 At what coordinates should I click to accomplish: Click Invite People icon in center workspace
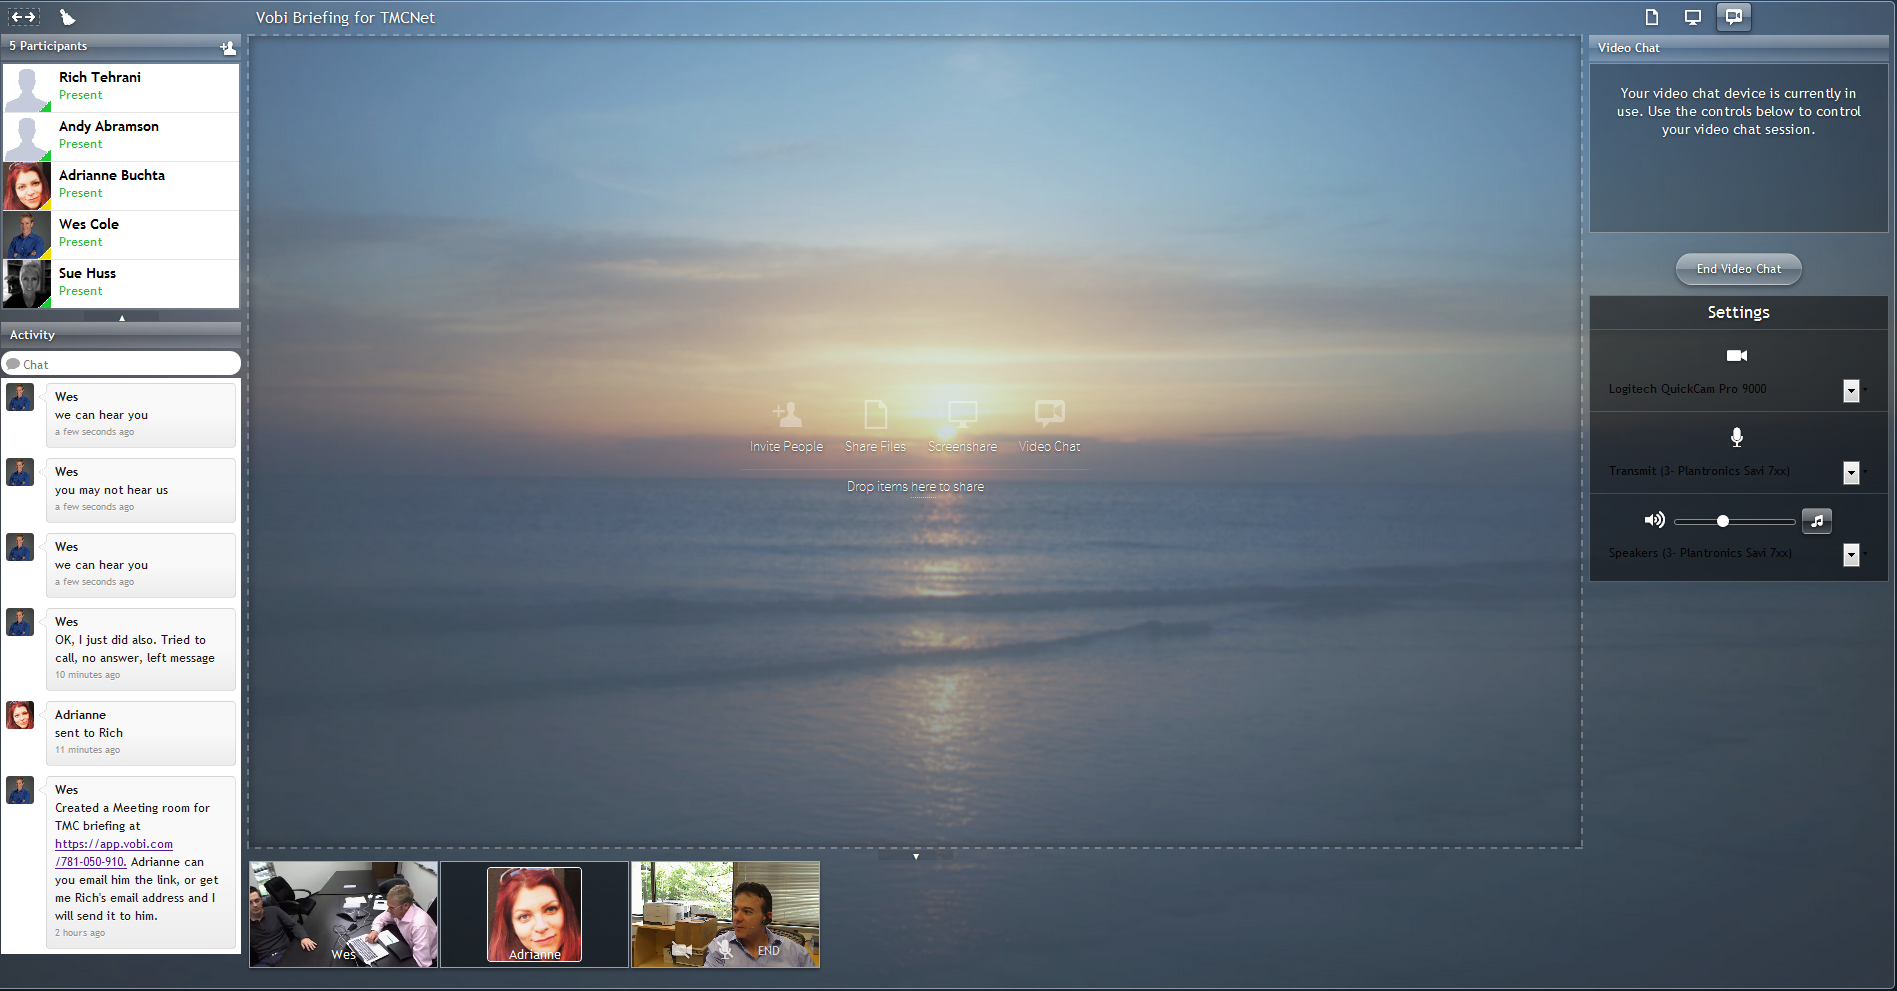787,414
